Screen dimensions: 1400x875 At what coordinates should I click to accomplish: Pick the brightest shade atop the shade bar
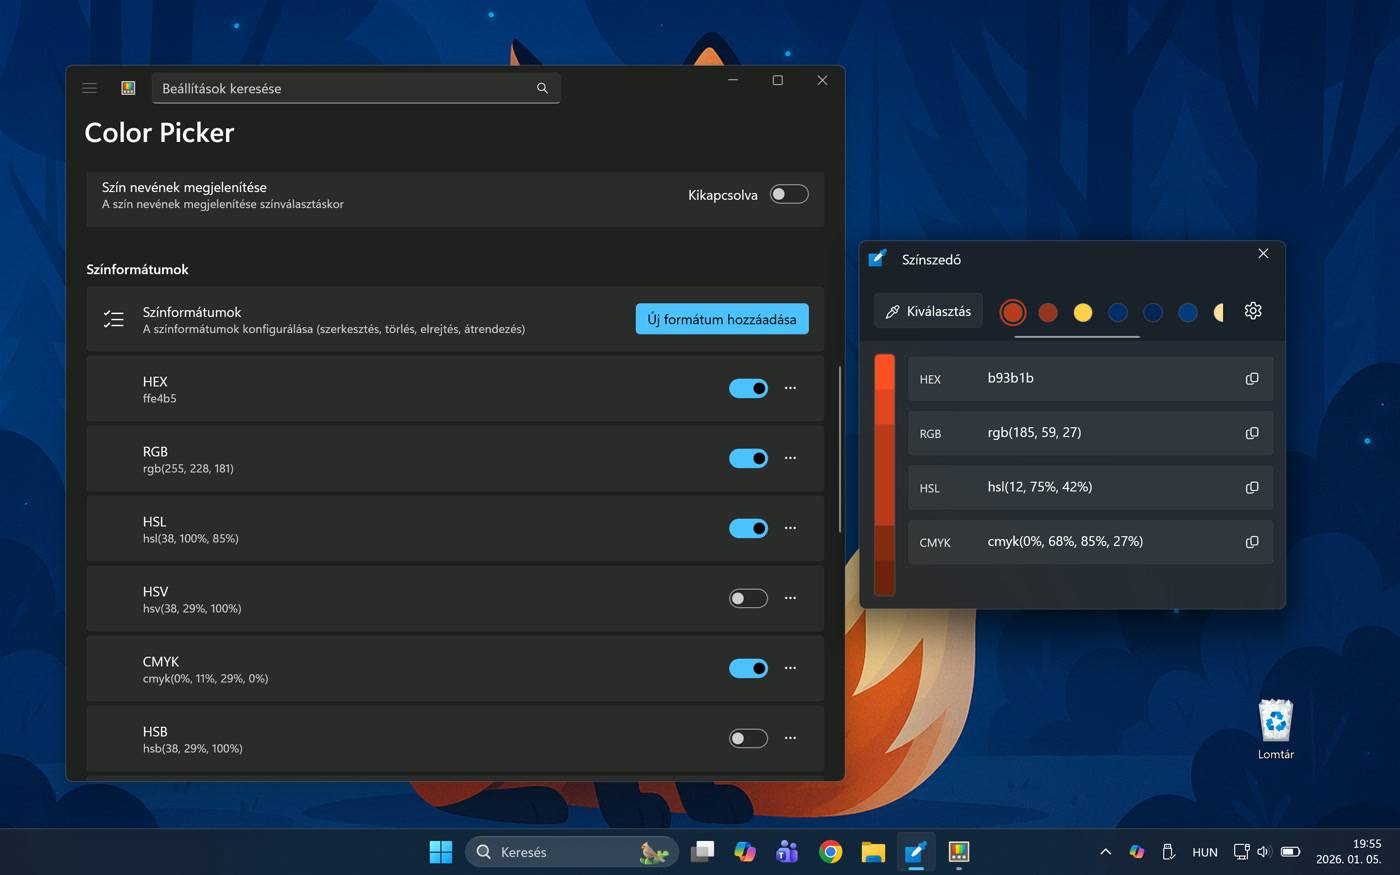pyautogui.click(x=884, y=370)
